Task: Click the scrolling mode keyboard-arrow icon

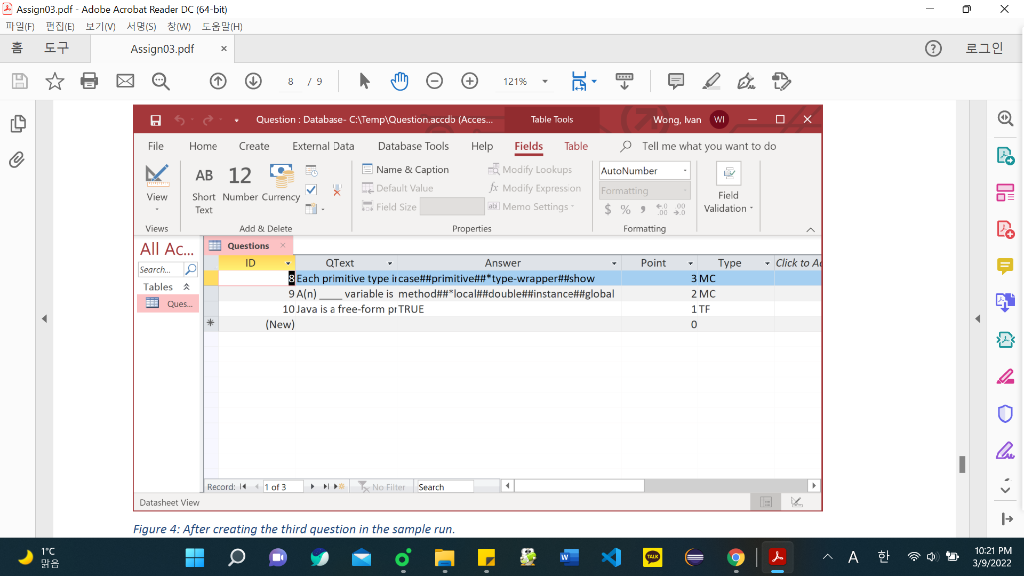Action: pos(624,81)
